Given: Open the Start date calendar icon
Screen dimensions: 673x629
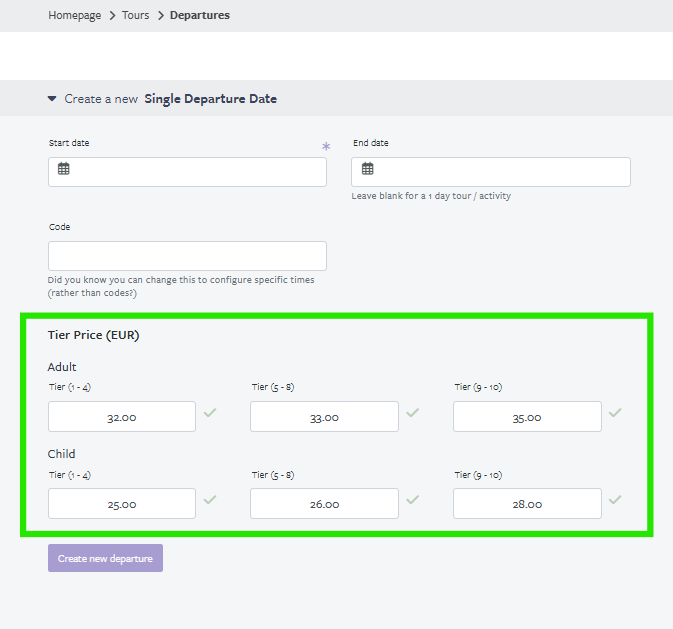Looking at the screenshot, I should [x=64, y=169].
